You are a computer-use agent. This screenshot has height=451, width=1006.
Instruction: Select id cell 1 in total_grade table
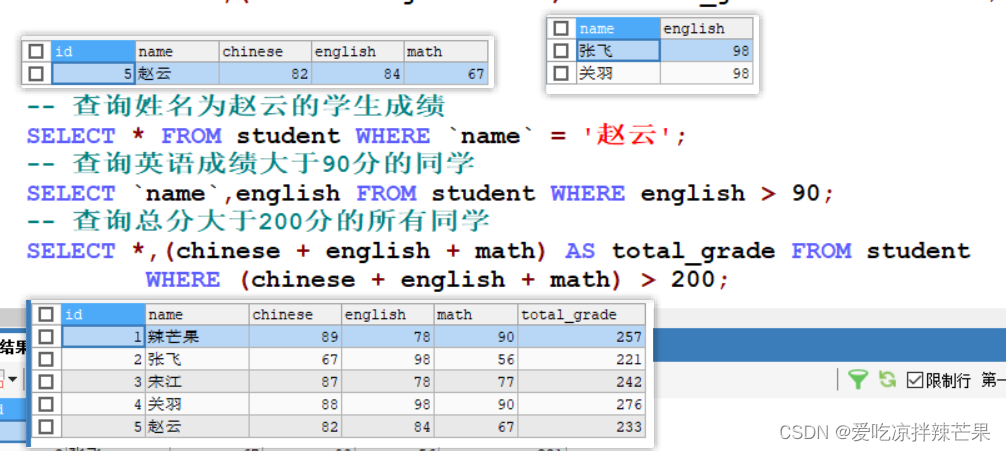[103, 337]
